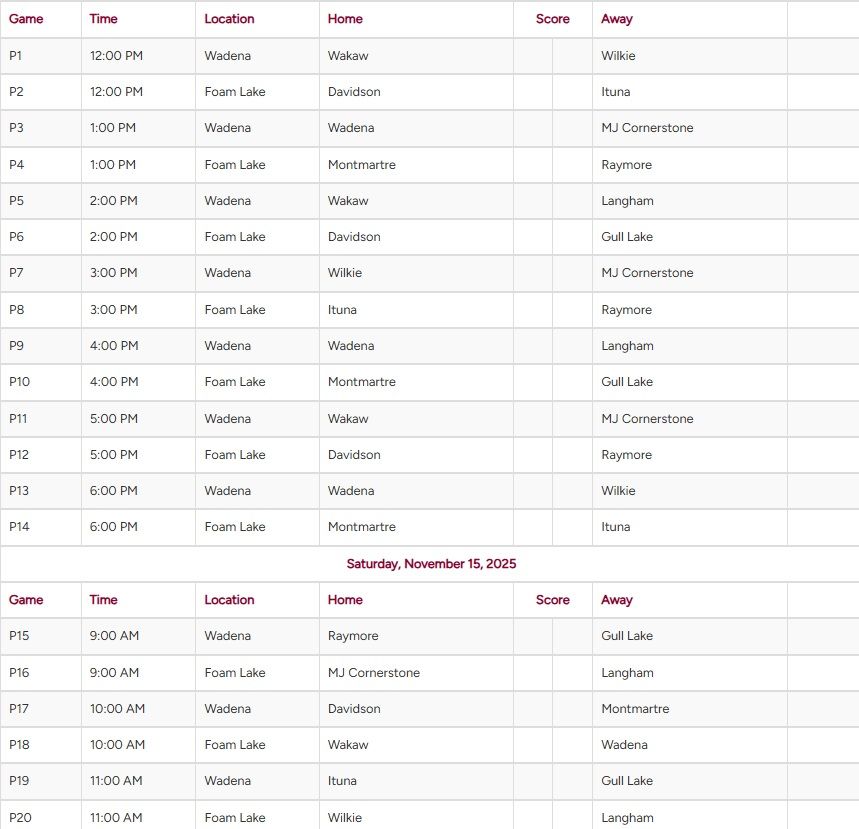Select Ituna away team in game P2
The height and width of the screenshot is (829, 859).
click(616, 92)
